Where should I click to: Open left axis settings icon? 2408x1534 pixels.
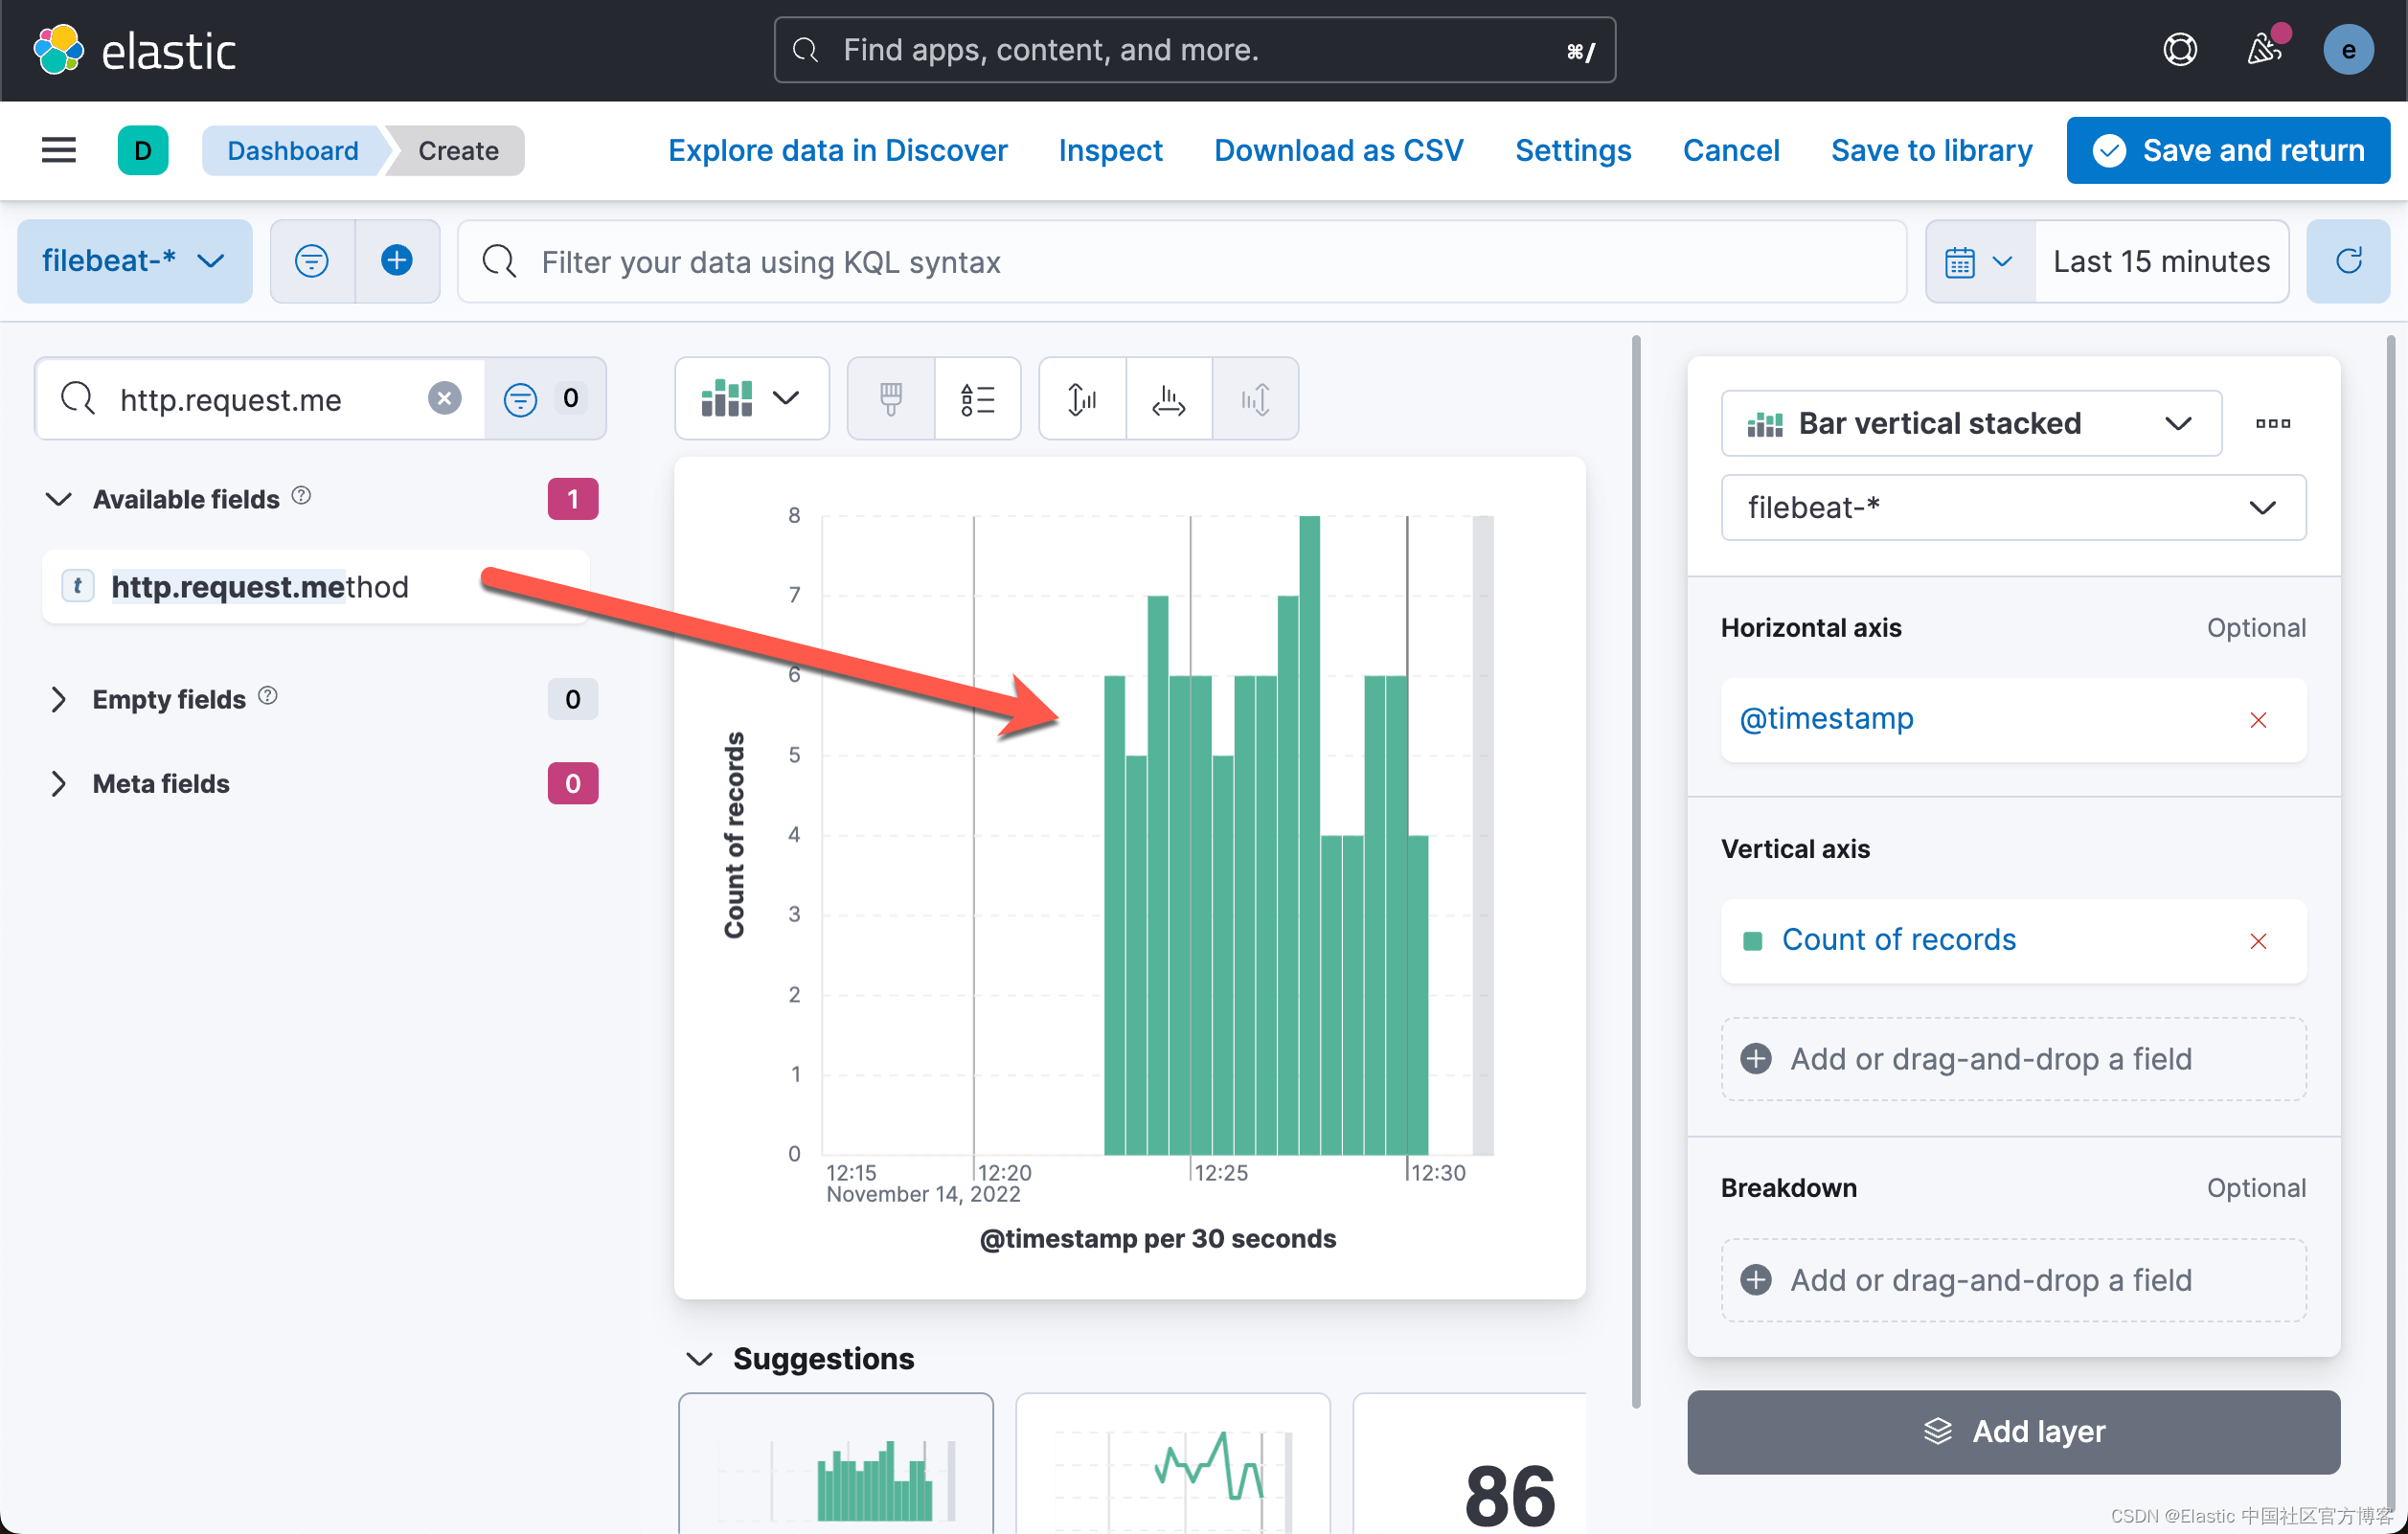point(1082,399)
